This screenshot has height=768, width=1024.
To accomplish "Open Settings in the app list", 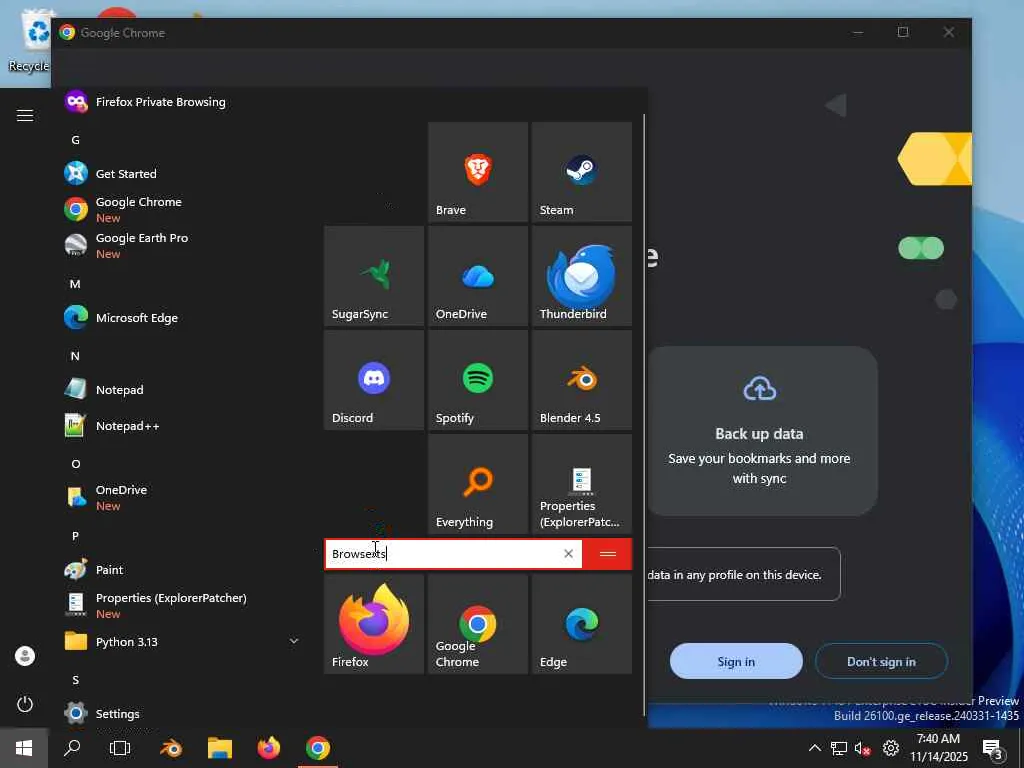I will click(x=183, y=713).
